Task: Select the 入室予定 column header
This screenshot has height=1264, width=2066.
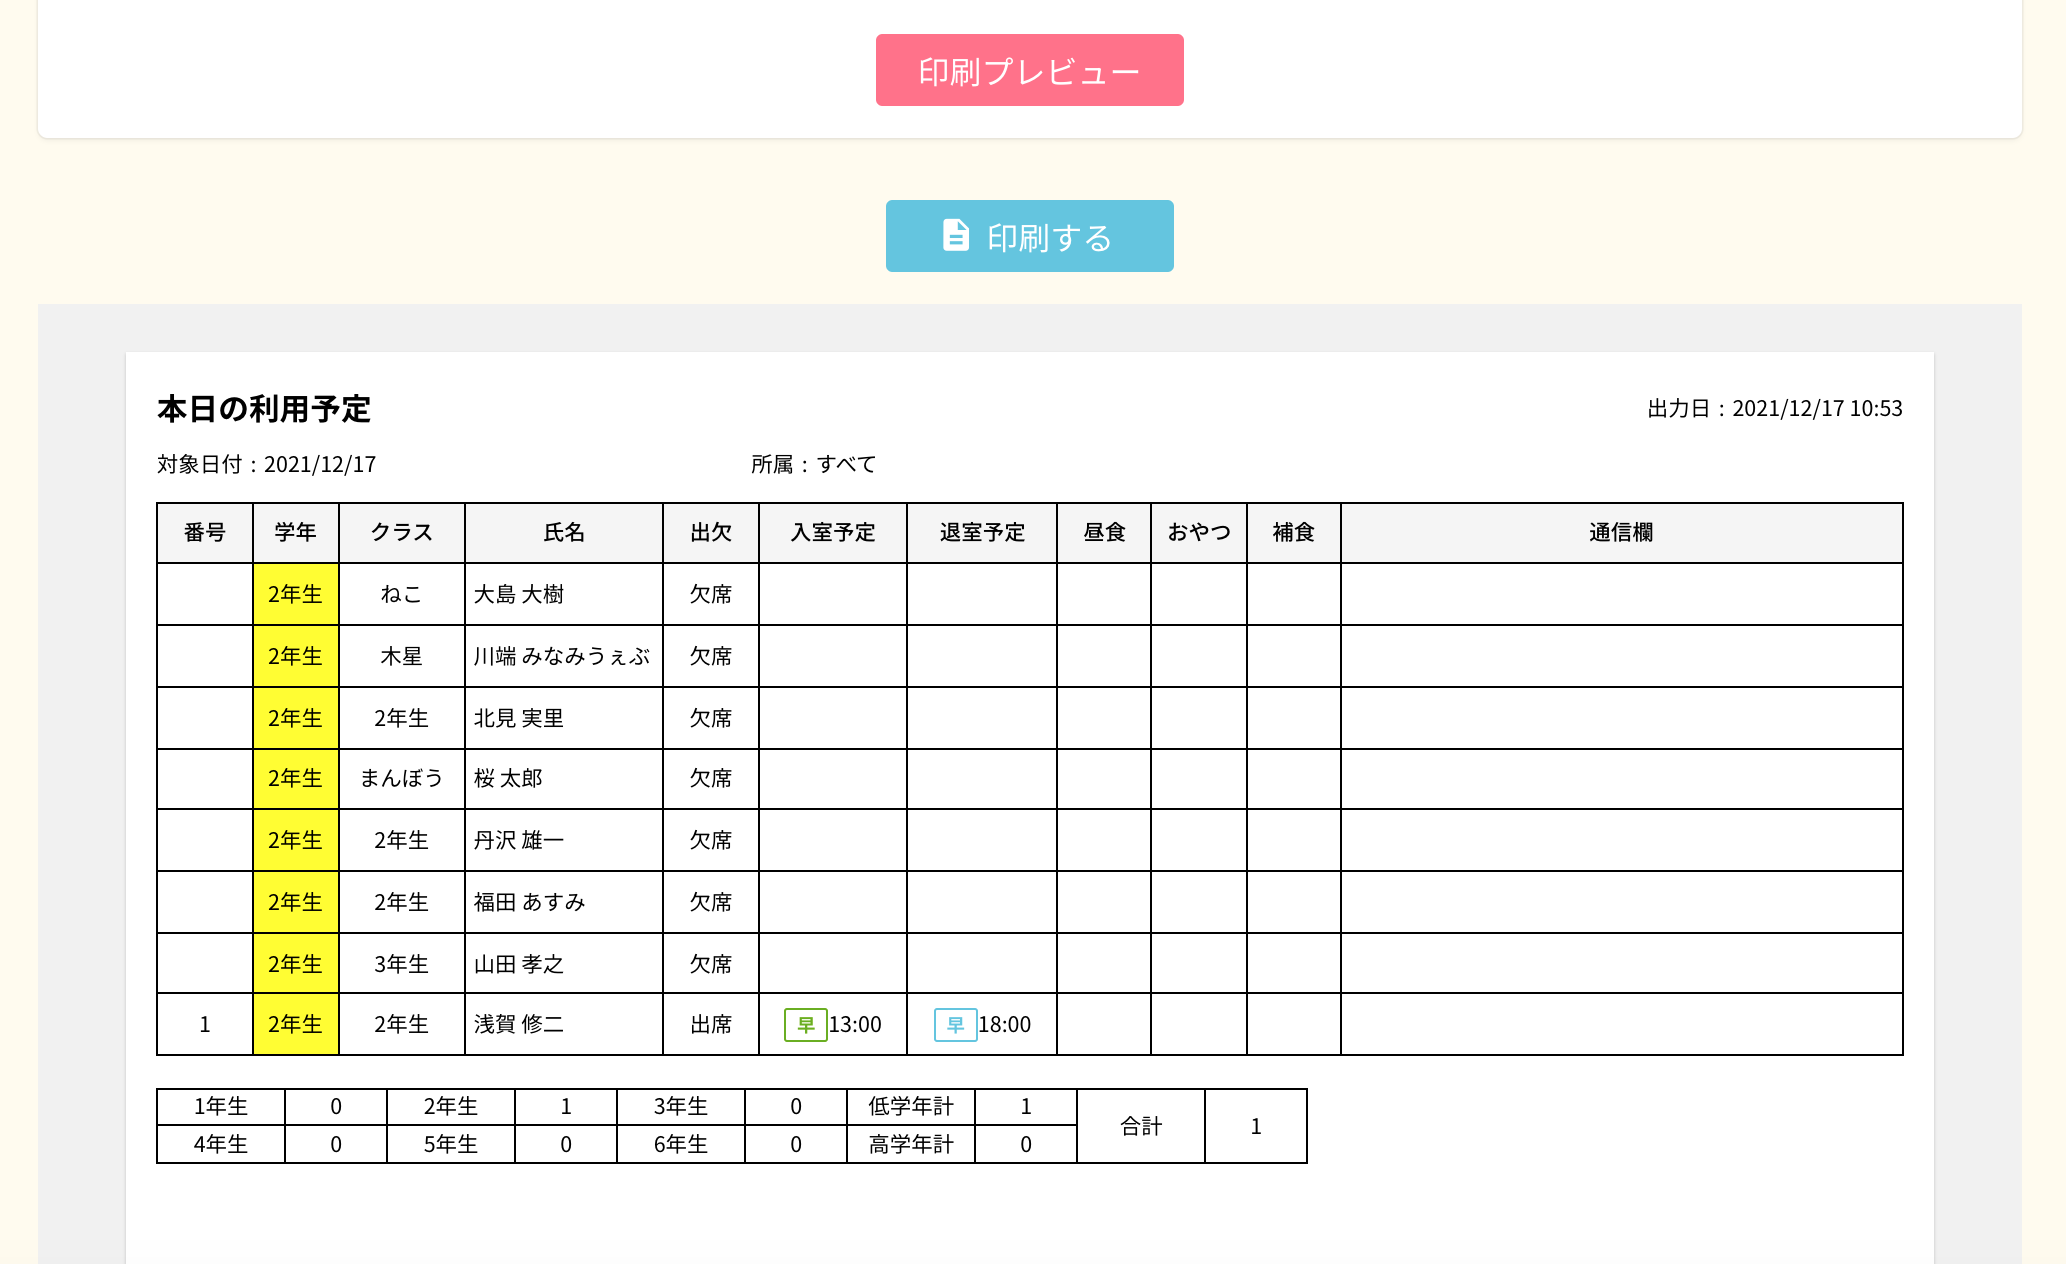Action: pyautogui.click(x=833, y=533)
